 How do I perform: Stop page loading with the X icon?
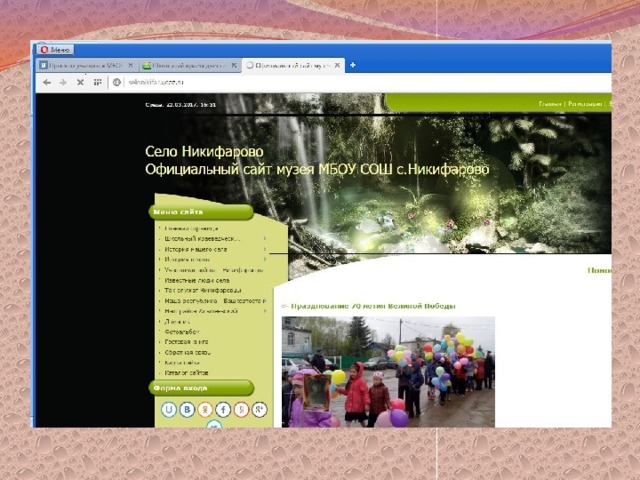point(81,82)
